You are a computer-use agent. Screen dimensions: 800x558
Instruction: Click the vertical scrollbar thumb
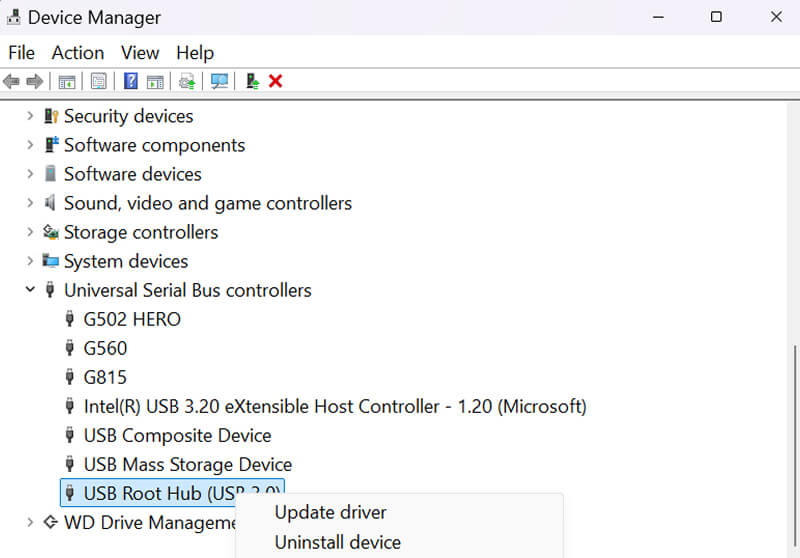pyautogui.click(x=795, y=445)
